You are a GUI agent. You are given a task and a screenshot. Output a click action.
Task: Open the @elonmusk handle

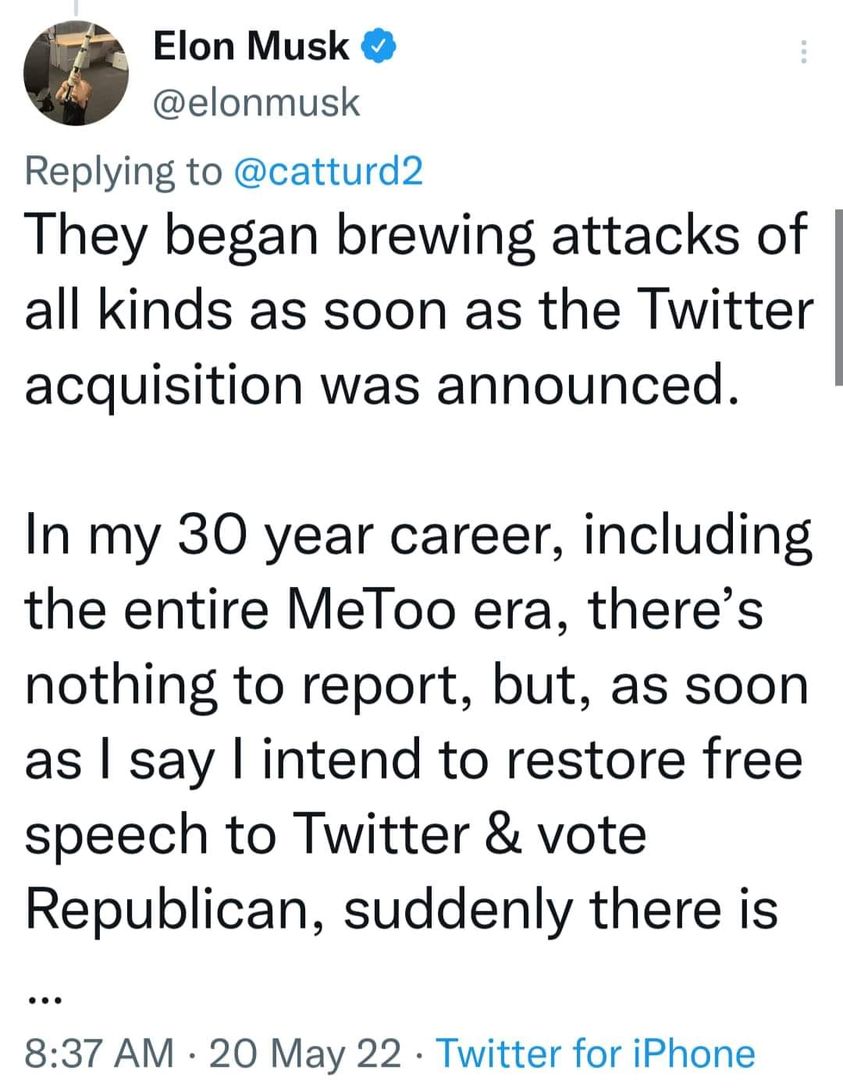(x=256, y=102)
